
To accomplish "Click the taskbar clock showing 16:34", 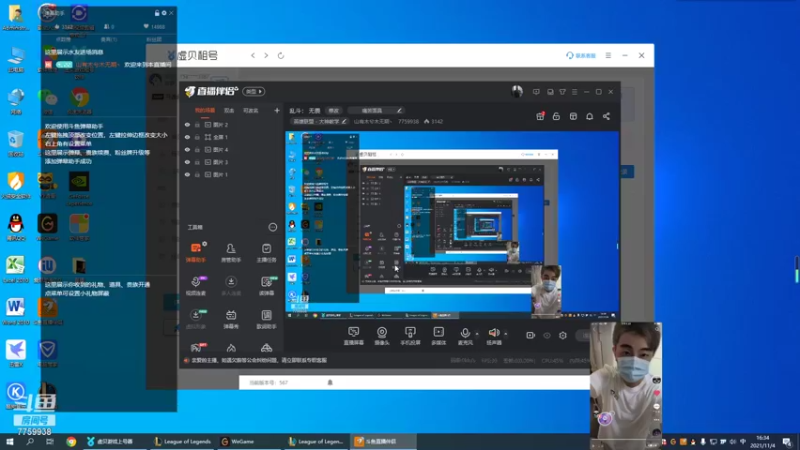I will pos(763,442).
